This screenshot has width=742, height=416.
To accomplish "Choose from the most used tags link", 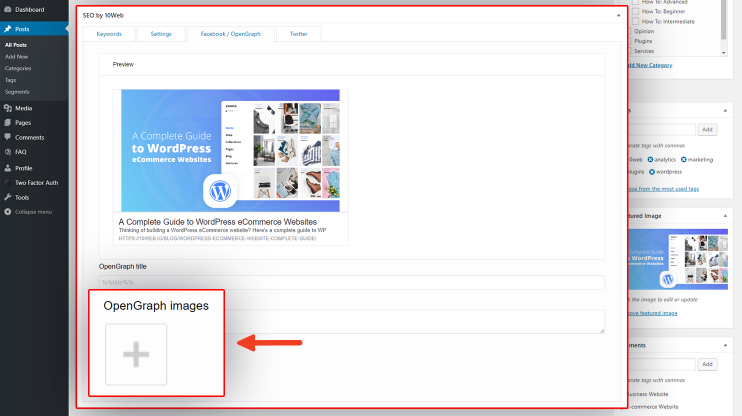I will [663, 189].
